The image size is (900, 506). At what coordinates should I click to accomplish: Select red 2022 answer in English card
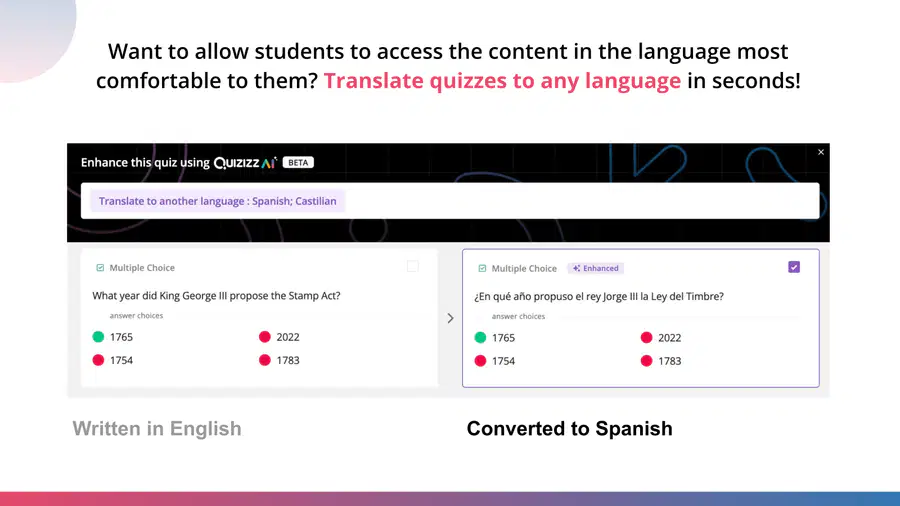pos(279,337)
